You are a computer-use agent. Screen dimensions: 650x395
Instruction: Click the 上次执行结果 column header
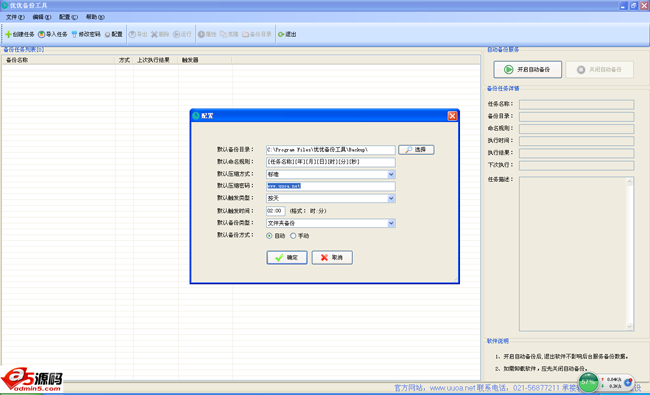[x=156, y=60]
